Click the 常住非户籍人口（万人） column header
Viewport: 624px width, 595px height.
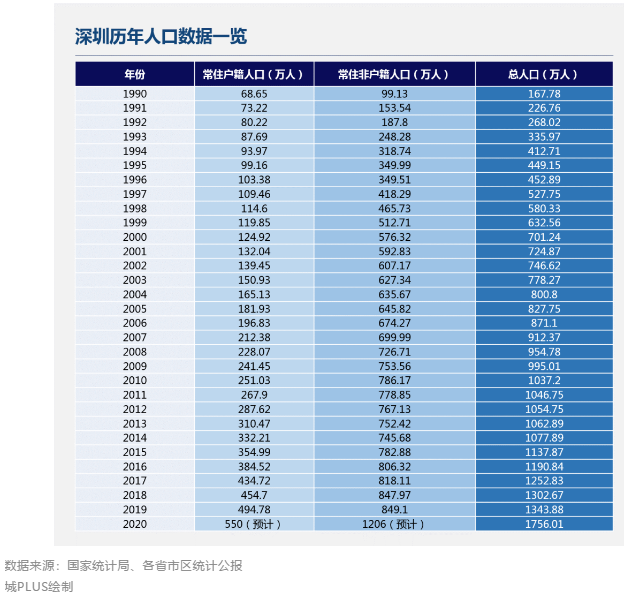coord(394,74)
